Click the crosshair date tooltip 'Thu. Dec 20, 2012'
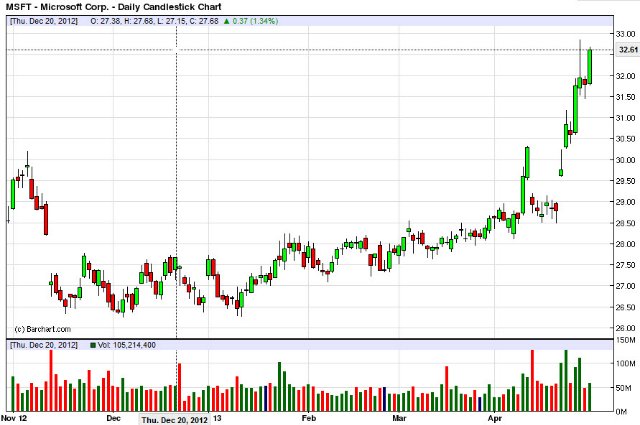The width and height of the screenshot is (640, 425). click(x=175, y=420)
